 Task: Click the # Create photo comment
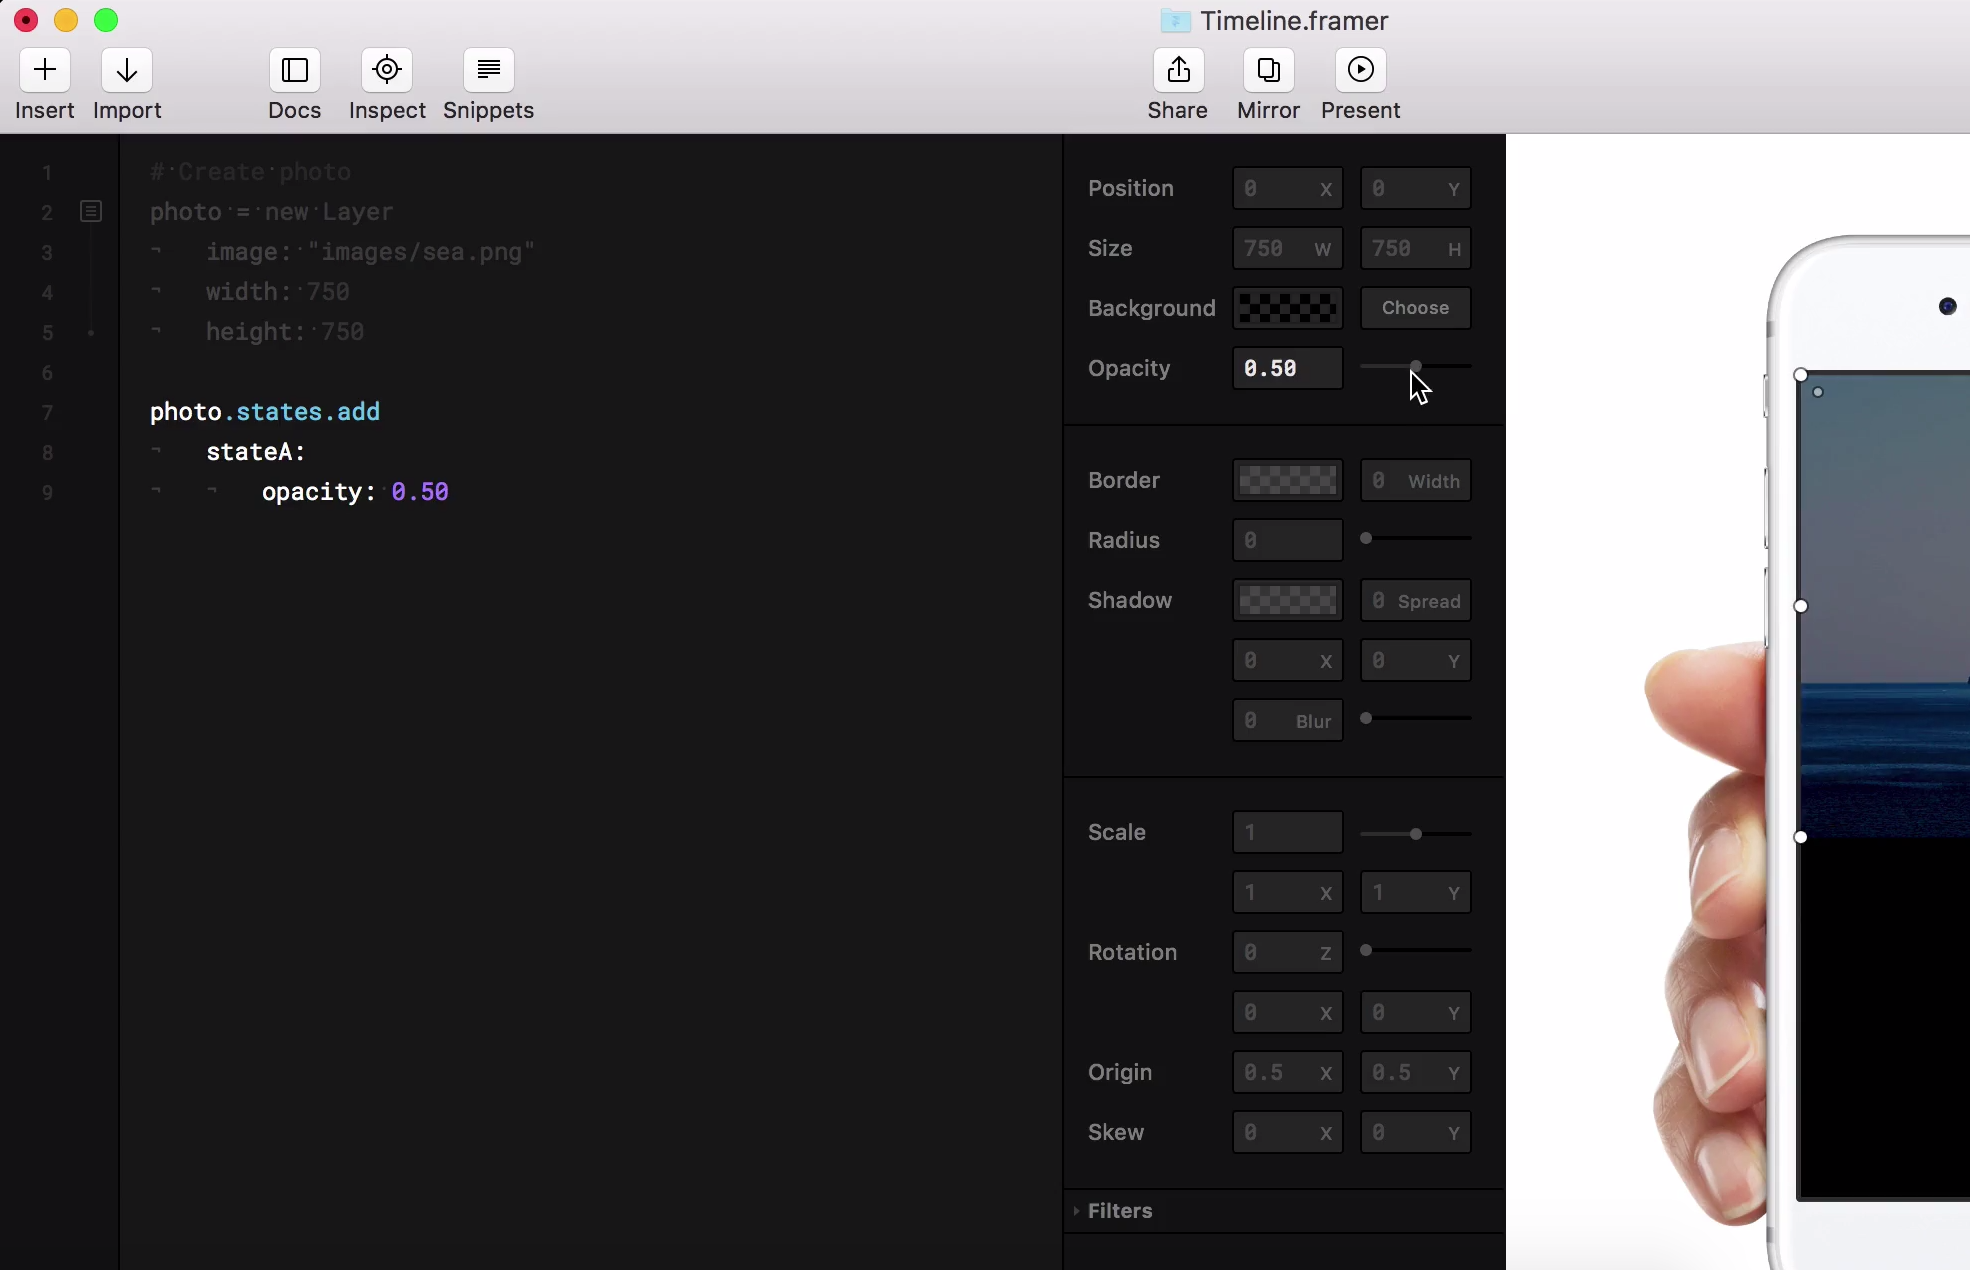coord(250,172)
